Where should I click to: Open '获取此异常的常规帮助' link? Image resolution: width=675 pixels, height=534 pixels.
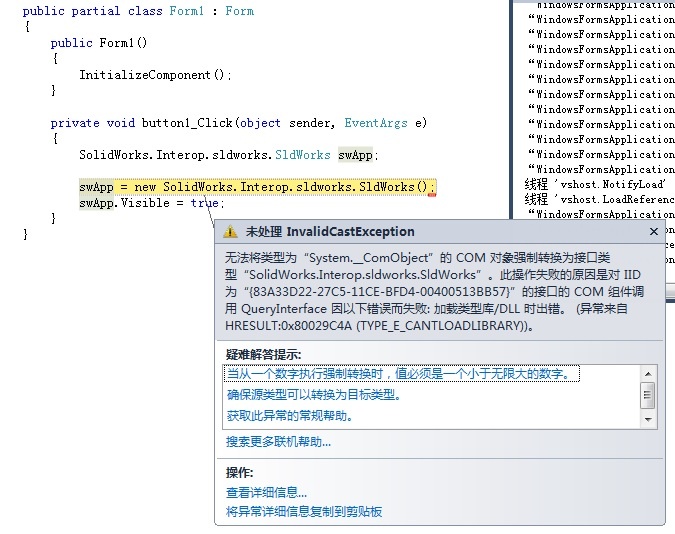pos(290,416)
